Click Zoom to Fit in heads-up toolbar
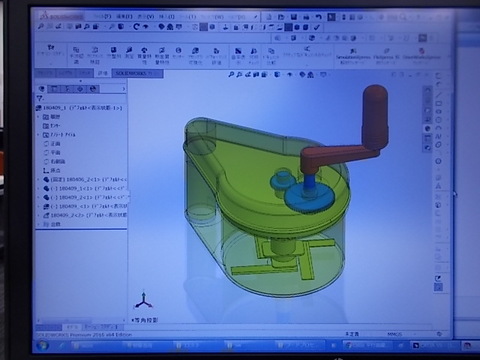This screenshot has height=360, width=480. (231, 75)
